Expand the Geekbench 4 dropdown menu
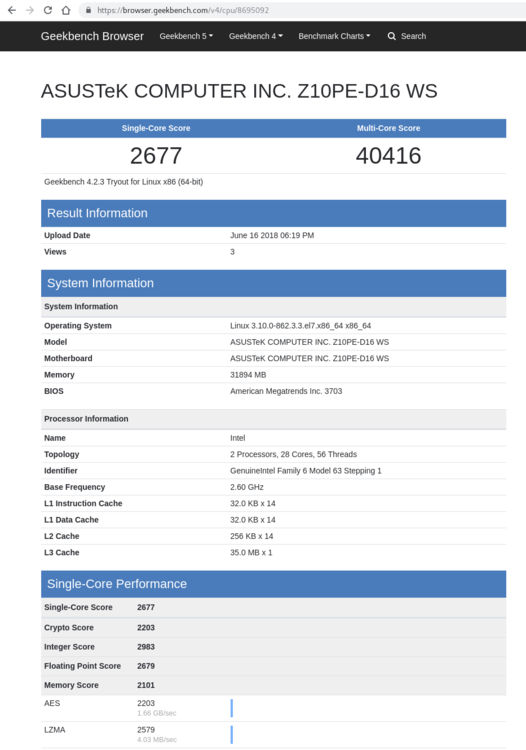The height and width of the screenshot is (750, 526). coord(256,36)
